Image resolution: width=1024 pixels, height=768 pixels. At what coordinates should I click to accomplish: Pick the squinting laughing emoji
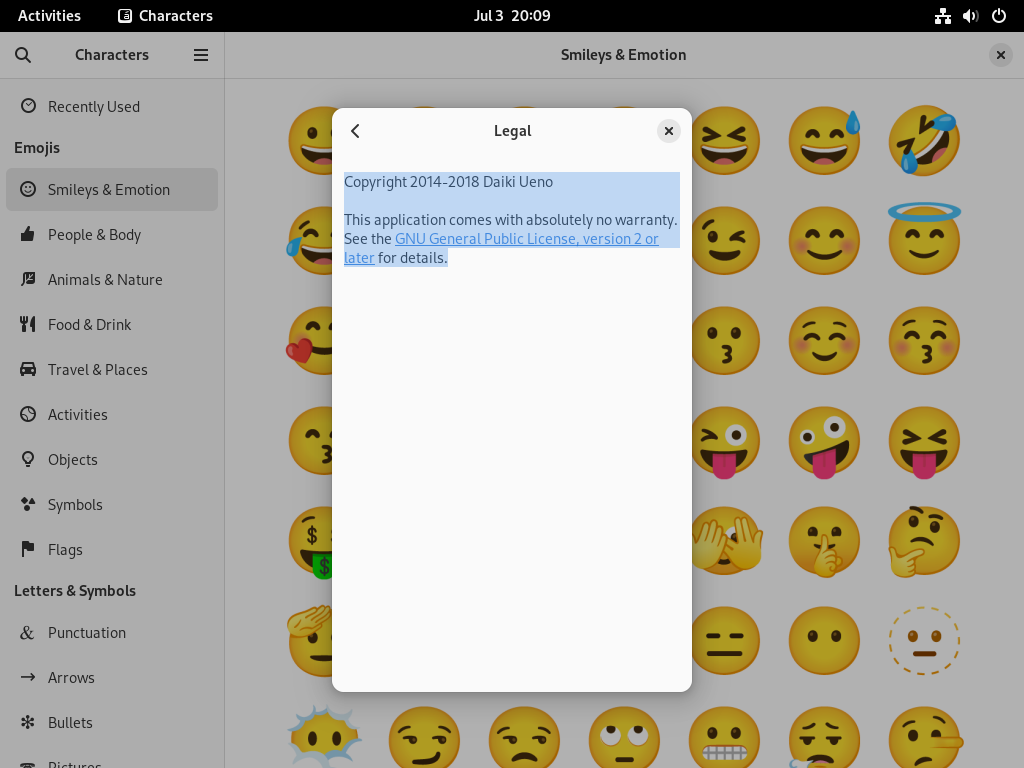tap(725, 141)
